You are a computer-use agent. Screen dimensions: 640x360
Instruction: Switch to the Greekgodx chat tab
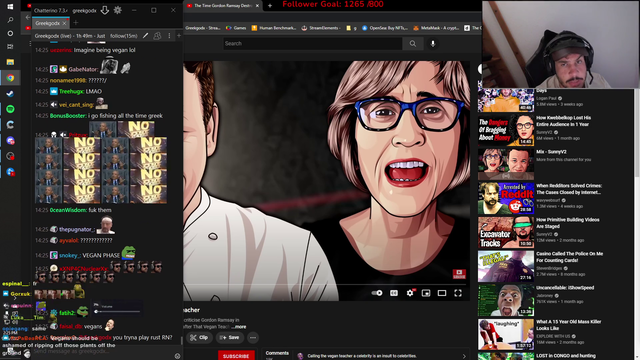click(x=47, y=23)
